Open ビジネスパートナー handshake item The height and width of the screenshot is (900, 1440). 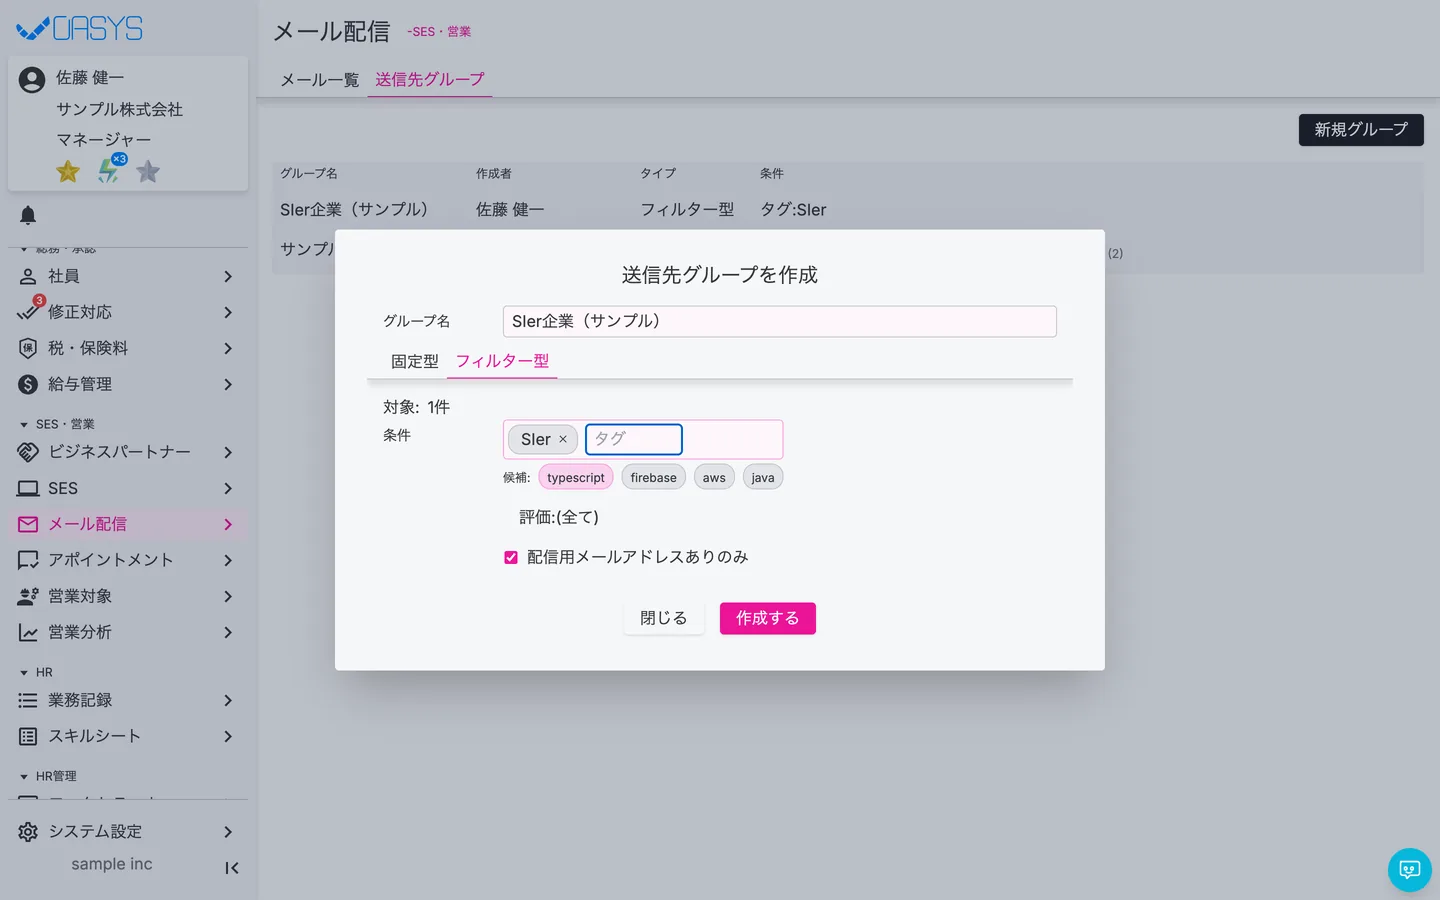[x=128, y=452]
